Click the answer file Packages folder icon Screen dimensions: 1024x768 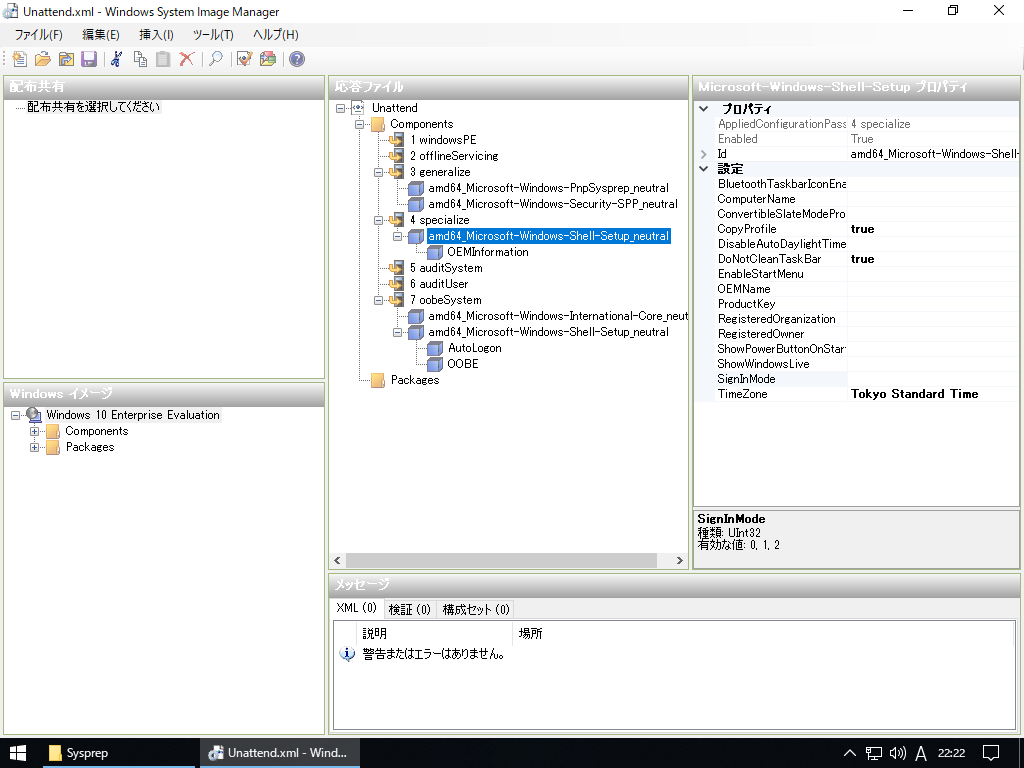tap(378, 380)
